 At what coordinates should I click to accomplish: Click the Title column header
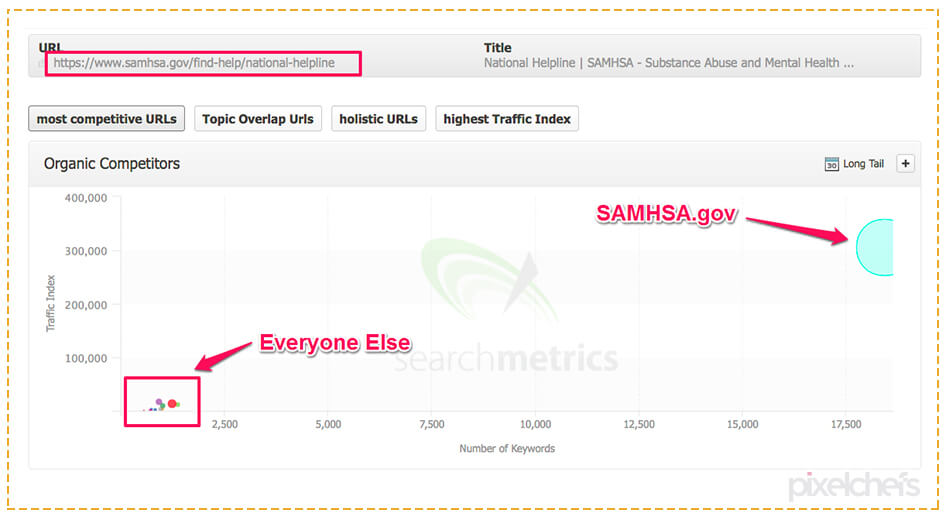(497, 48)
